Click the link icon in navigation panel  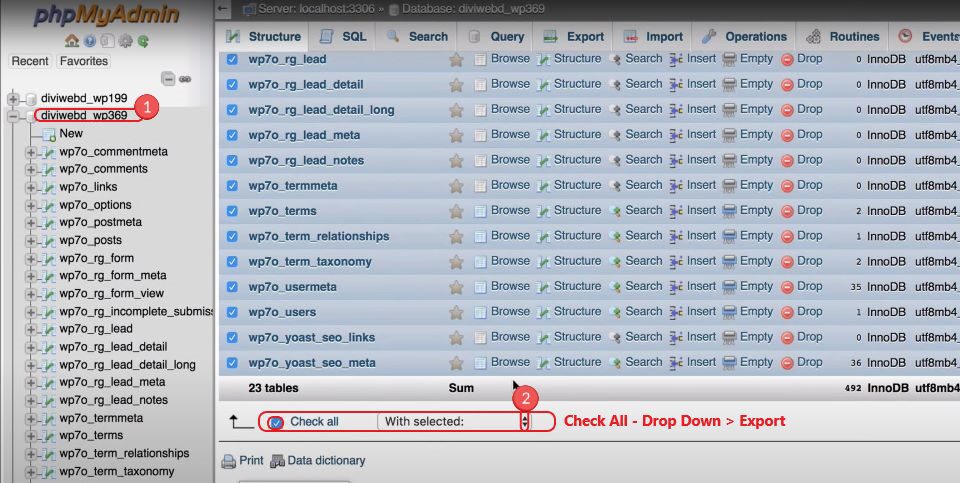(185, 79)
